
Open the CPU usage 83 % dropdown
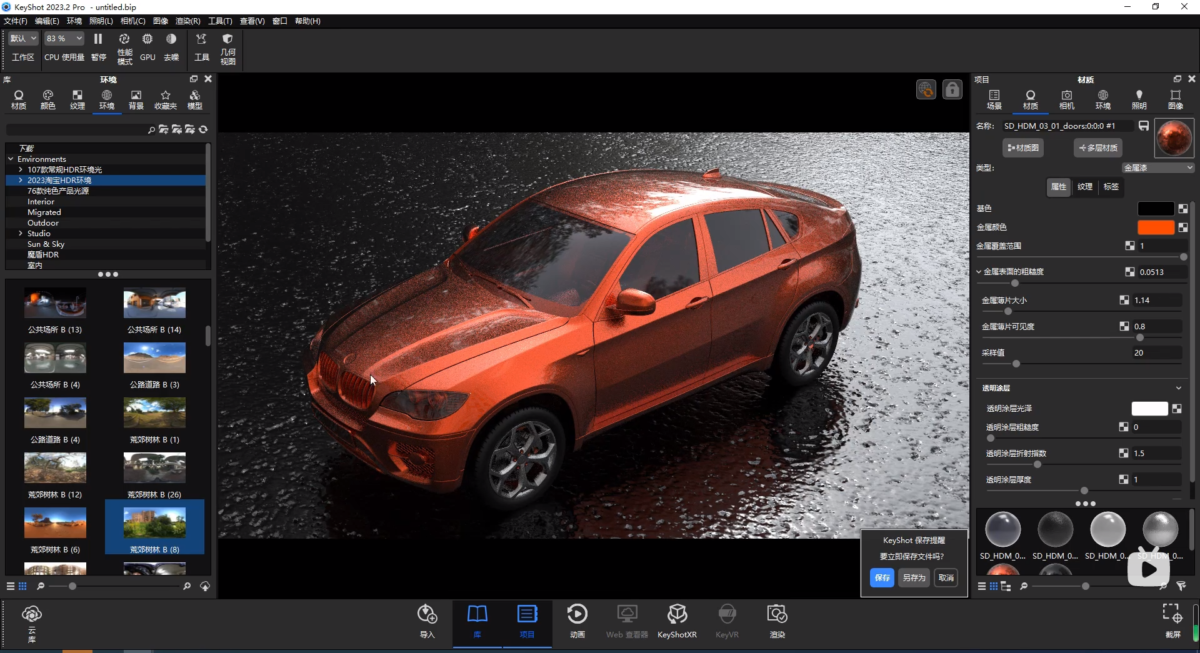[64, 38]
